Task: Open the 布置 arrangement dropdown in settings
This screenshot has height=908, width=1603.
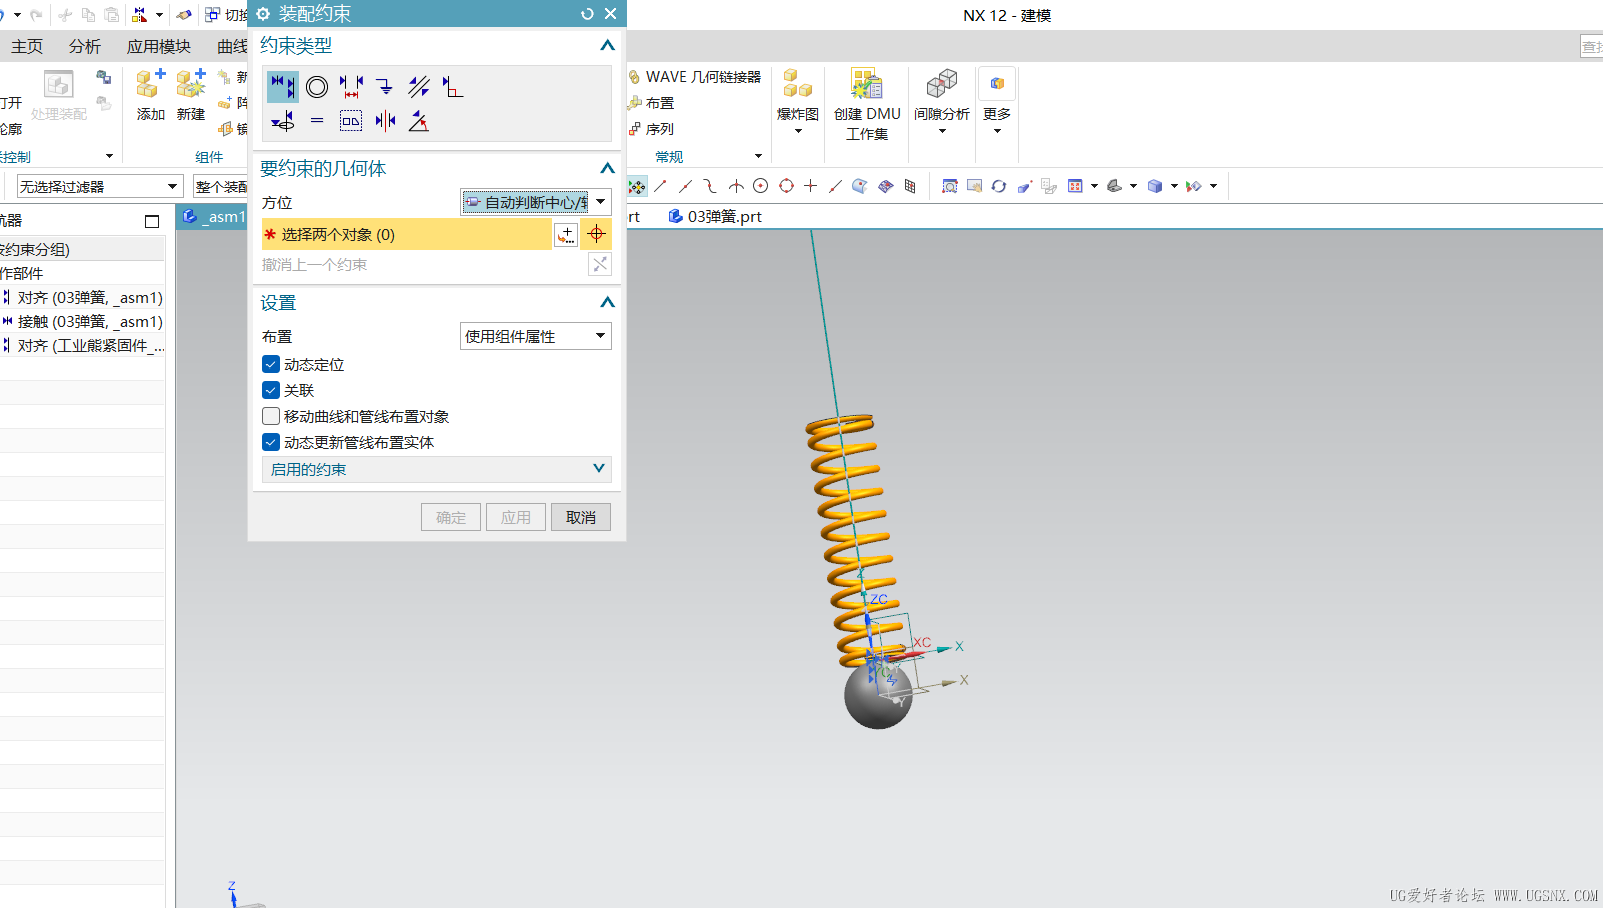Action: tap(536, 336)
